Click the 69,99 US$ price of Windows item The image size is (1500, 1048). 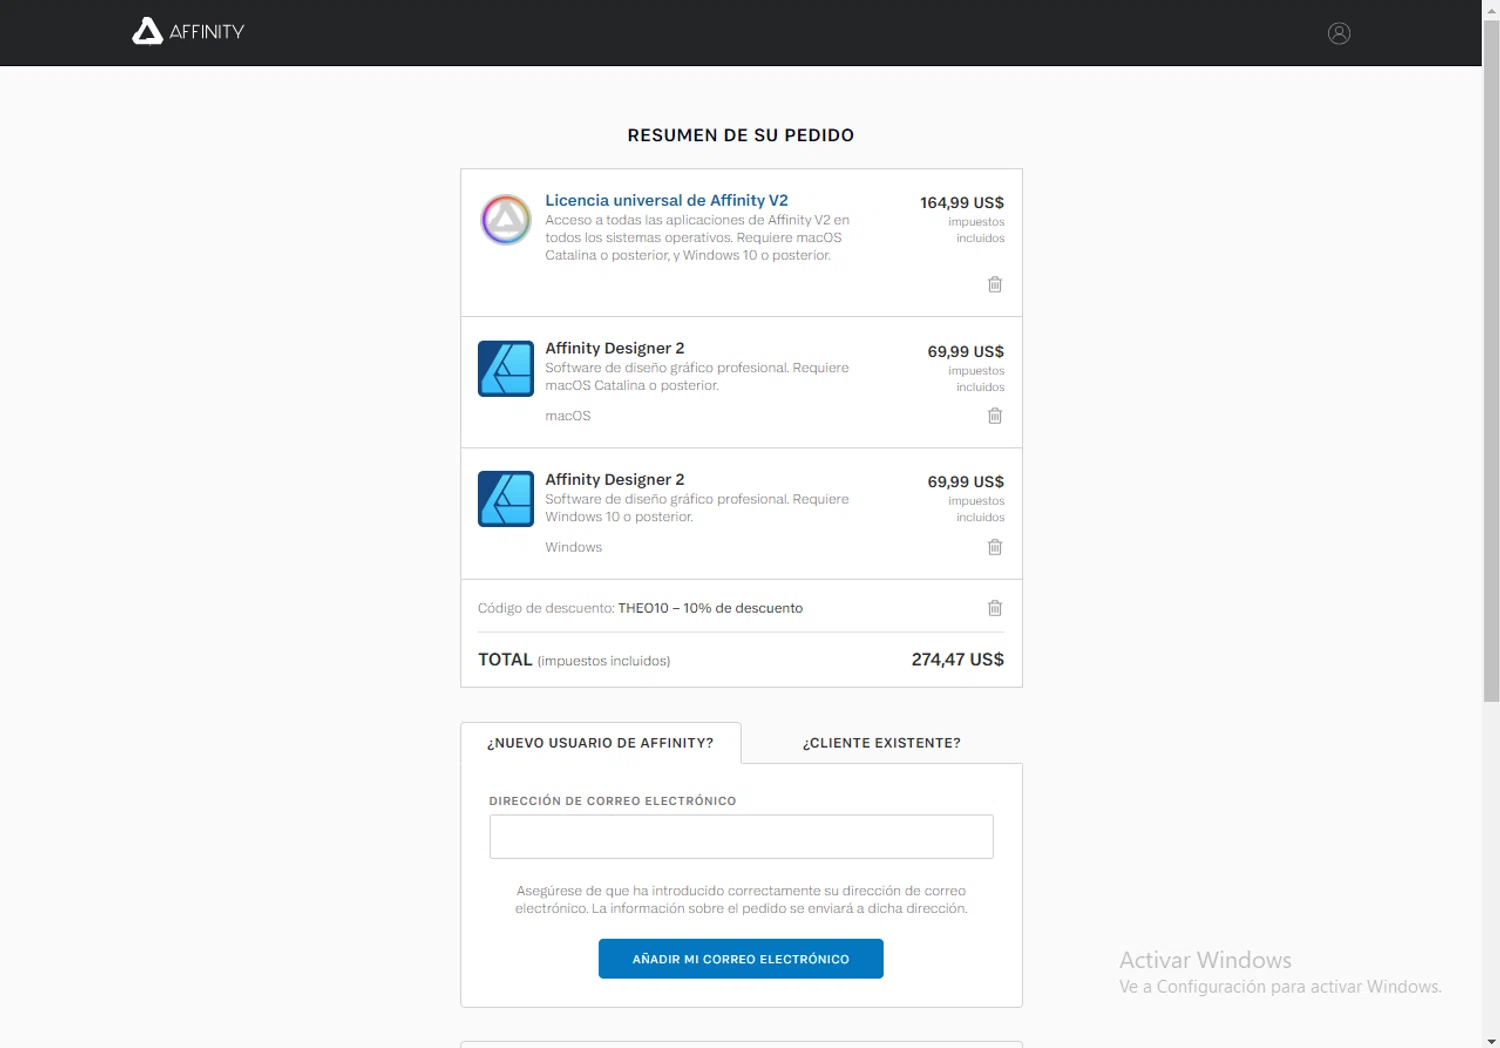pyautogui.click(x=965, y=482)
